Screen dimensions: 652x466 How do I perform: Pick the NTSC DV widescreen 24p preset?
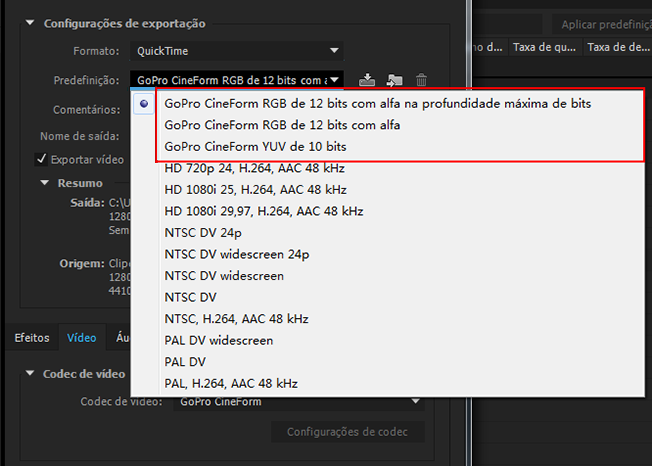coord(388,254)
